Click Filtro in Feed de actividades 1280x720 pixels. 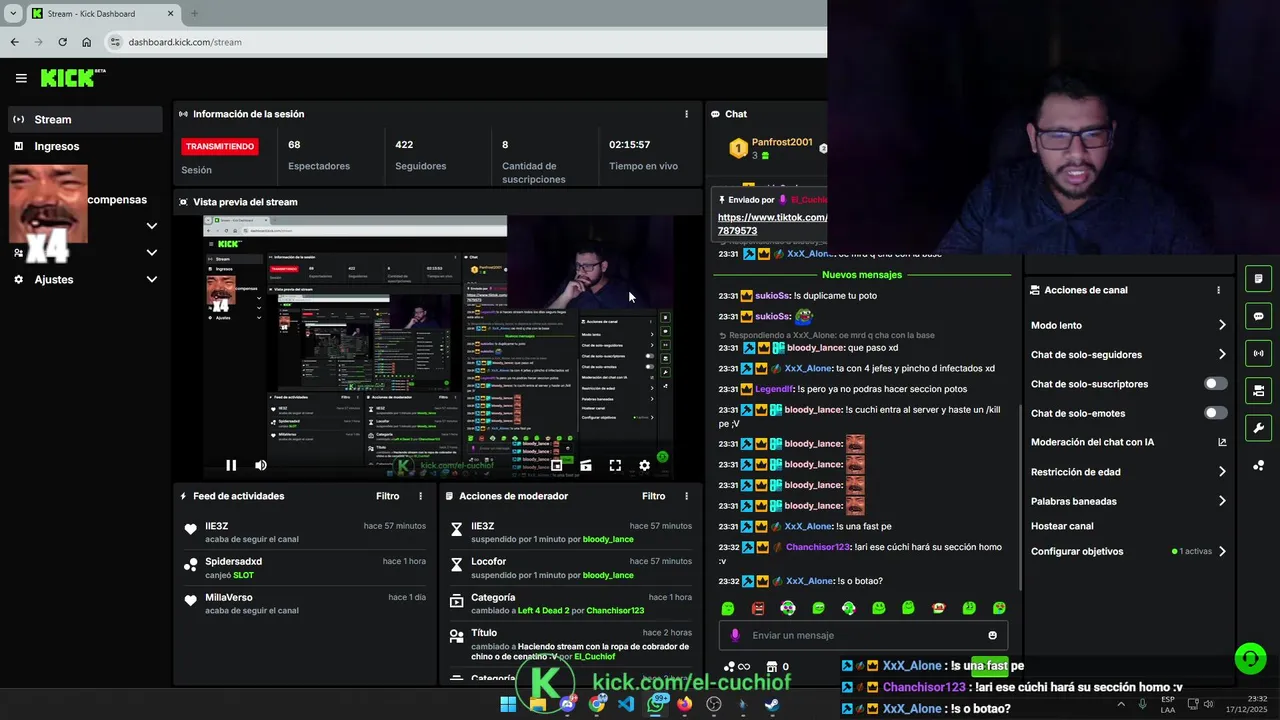(x=387, y=496)
